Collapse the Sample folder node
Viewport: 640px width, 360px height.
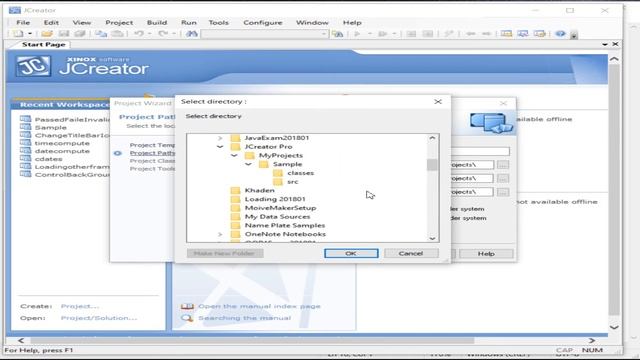pos(249,164)
